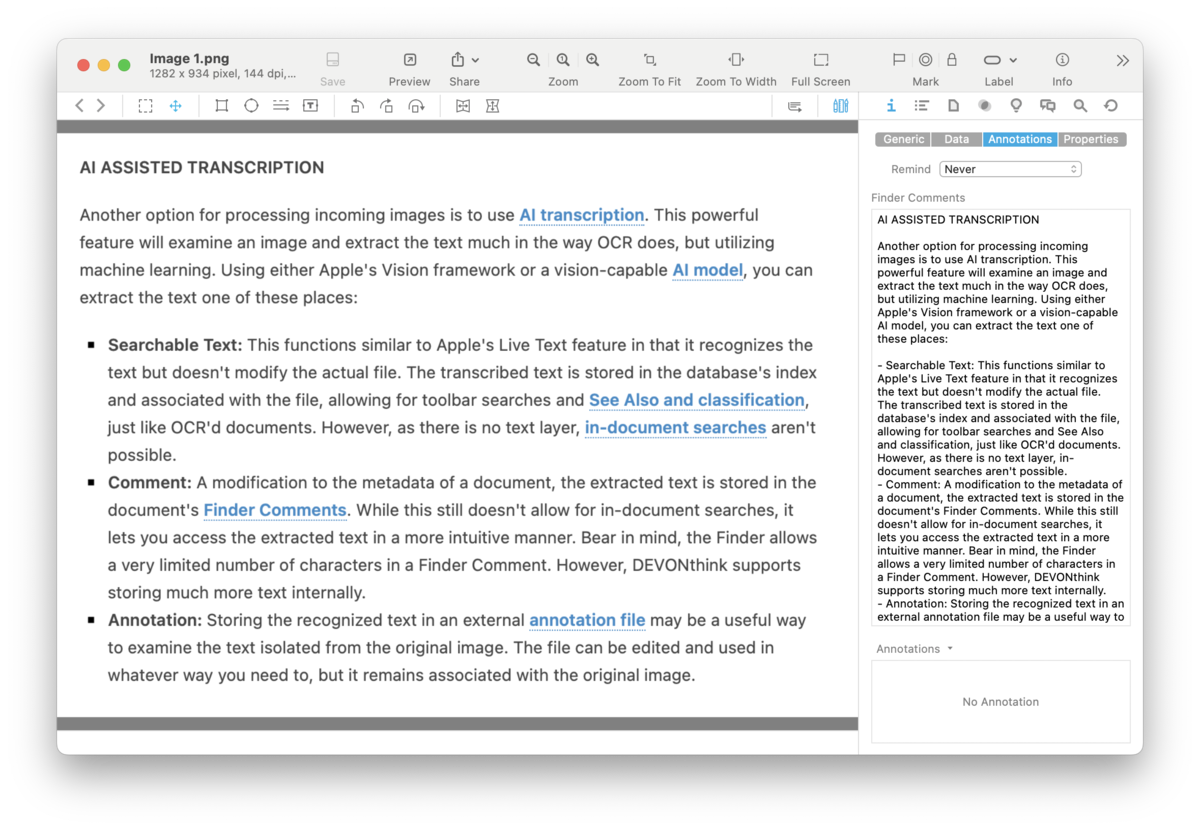Toggle the flag mark on document
This screenshot has height=830, width=1200.
(x=898, y=60)
